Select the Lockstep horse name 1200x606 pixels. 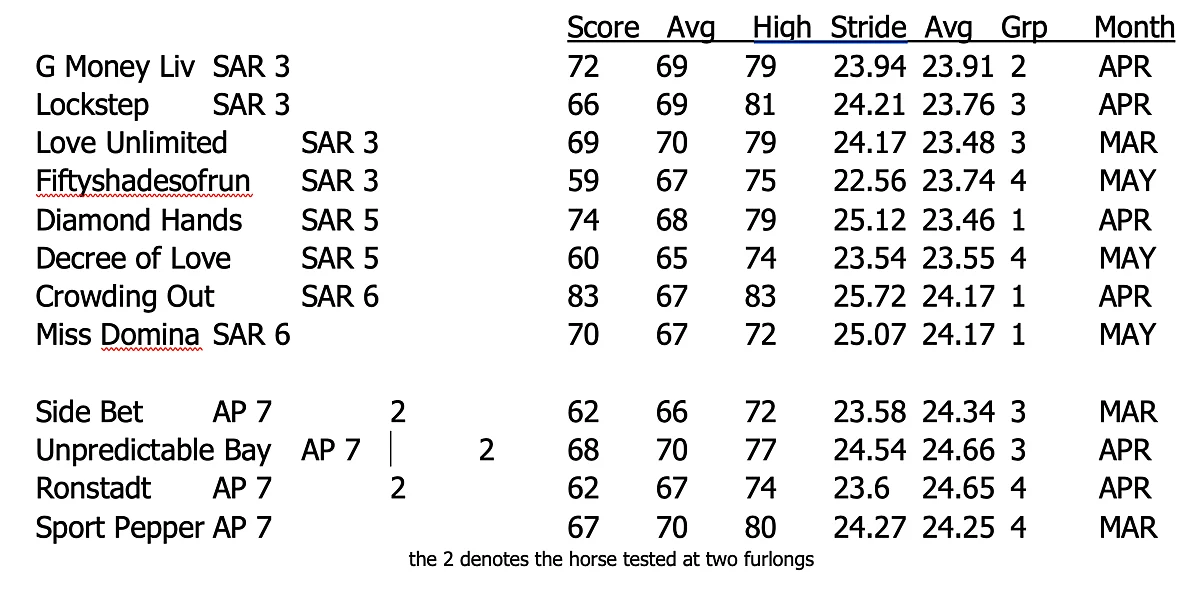[x=92, y=106]
